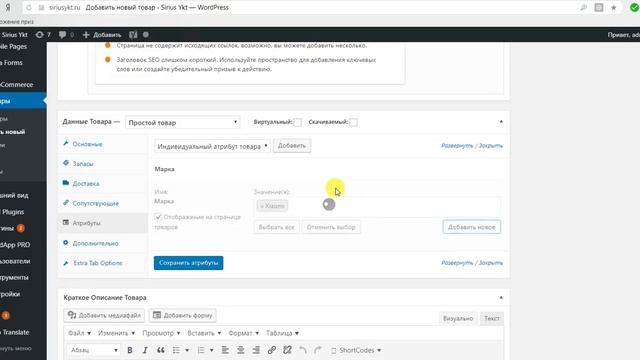Viewport: 640px width, 360px height.
Task: Click the Добавить новое value button
Action: tap(471, 227)
